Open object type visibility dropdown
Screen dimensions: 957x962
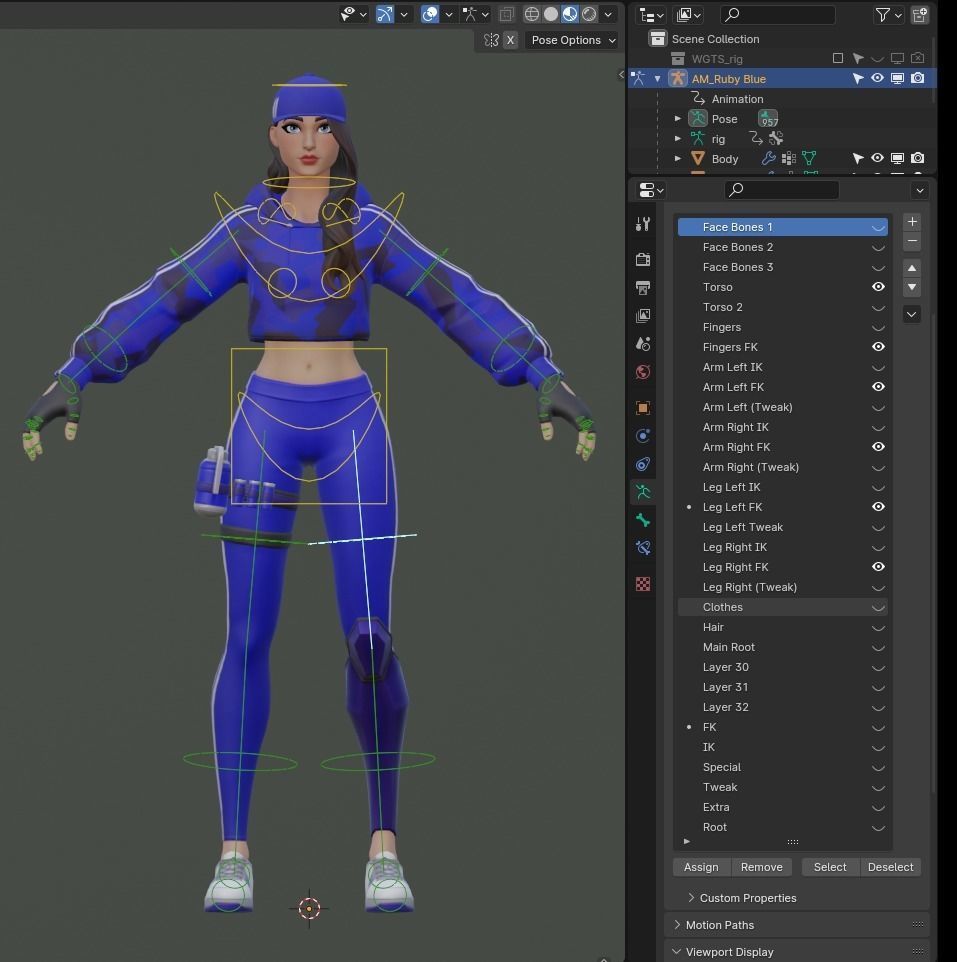pyautogui.click(x=354, y=14)
